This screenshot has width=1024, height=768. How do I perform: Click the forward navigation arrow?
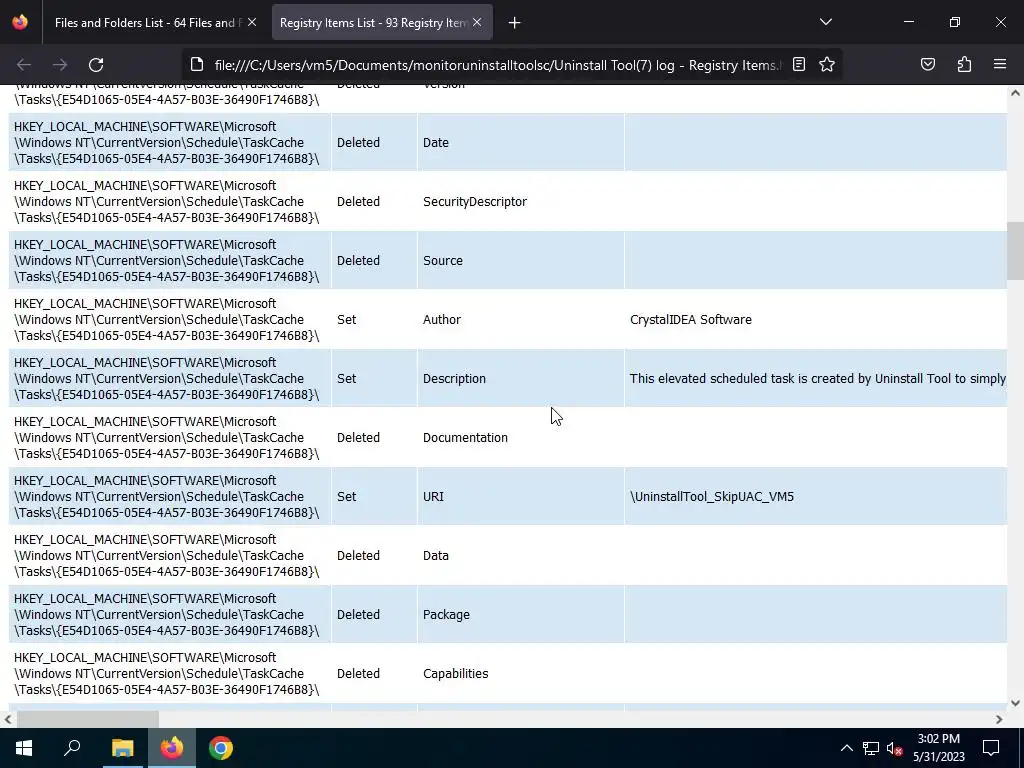tap(60, 65)
